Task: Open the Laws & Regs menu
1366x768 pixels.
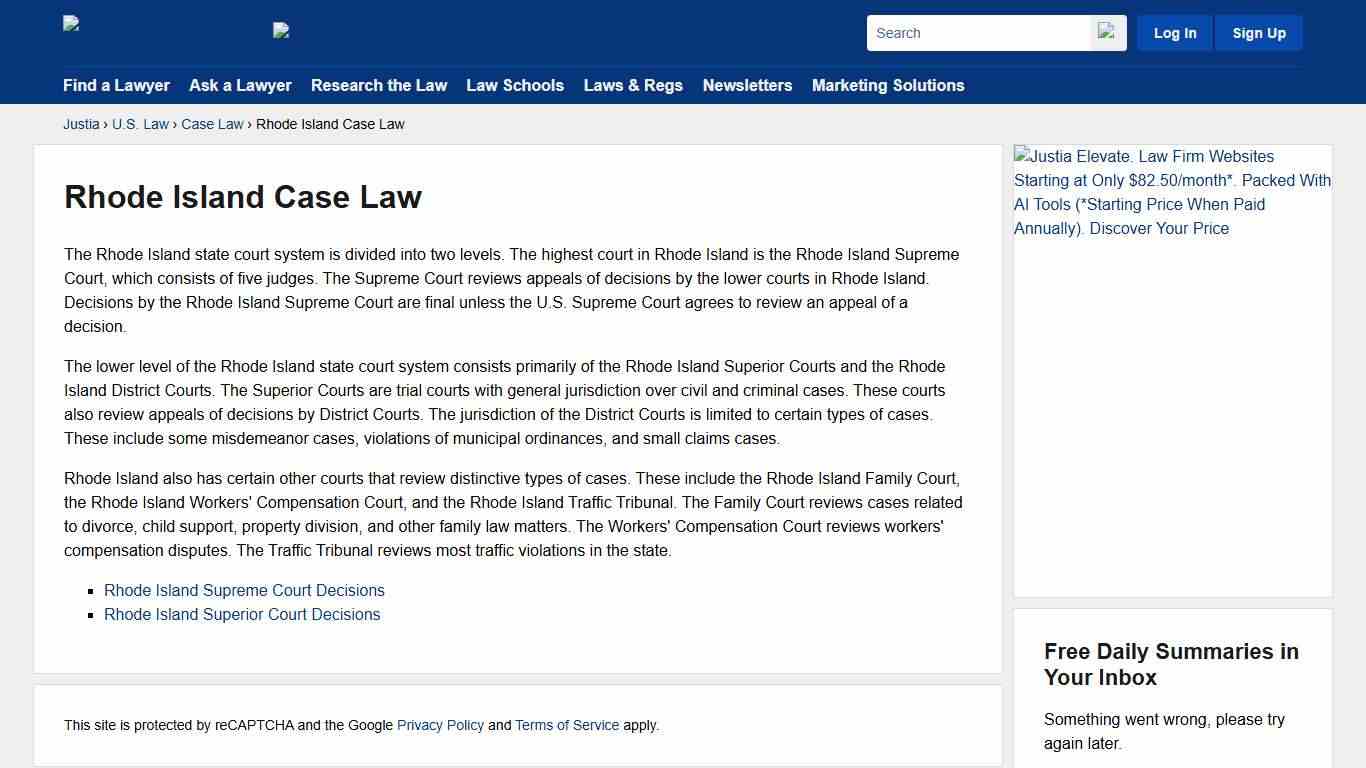Action: [633, 86]
